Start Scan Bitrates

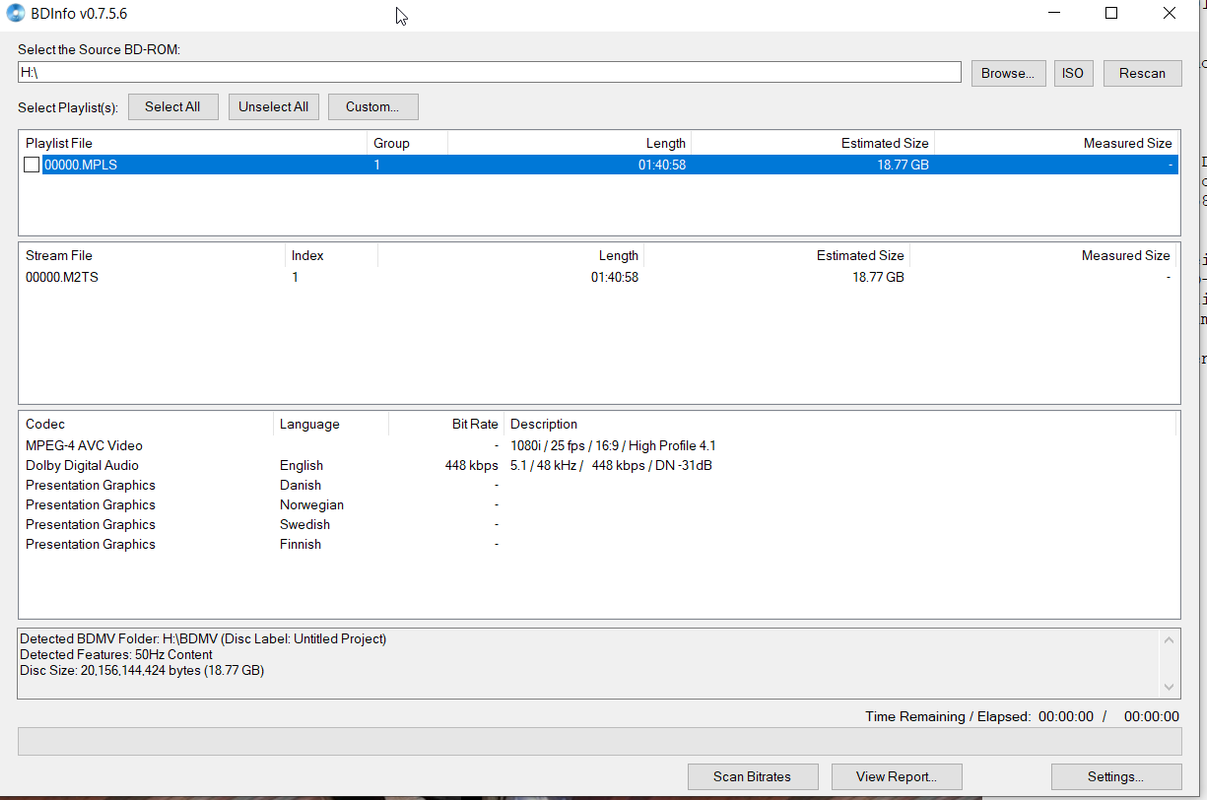(x=752, y=777)
